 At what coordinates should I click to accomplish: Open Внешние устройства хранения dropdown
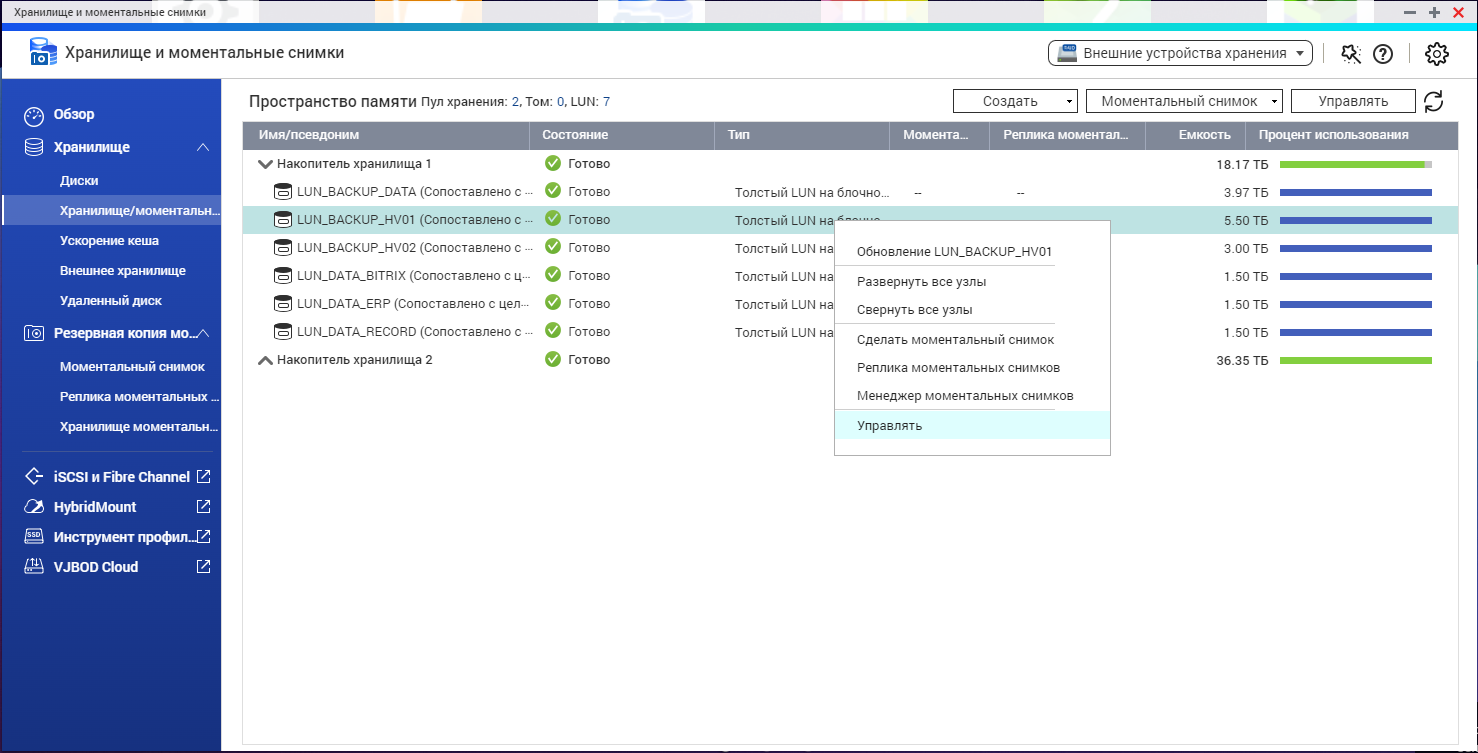(1180, 53)
